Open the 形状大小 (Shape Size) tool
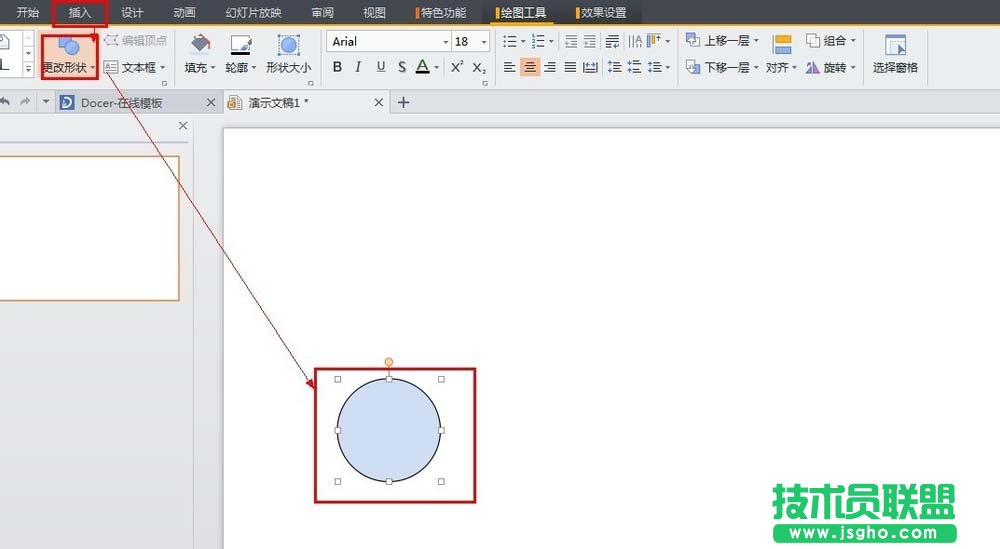This screenshot has width=1000, height=549. point(288,46)
